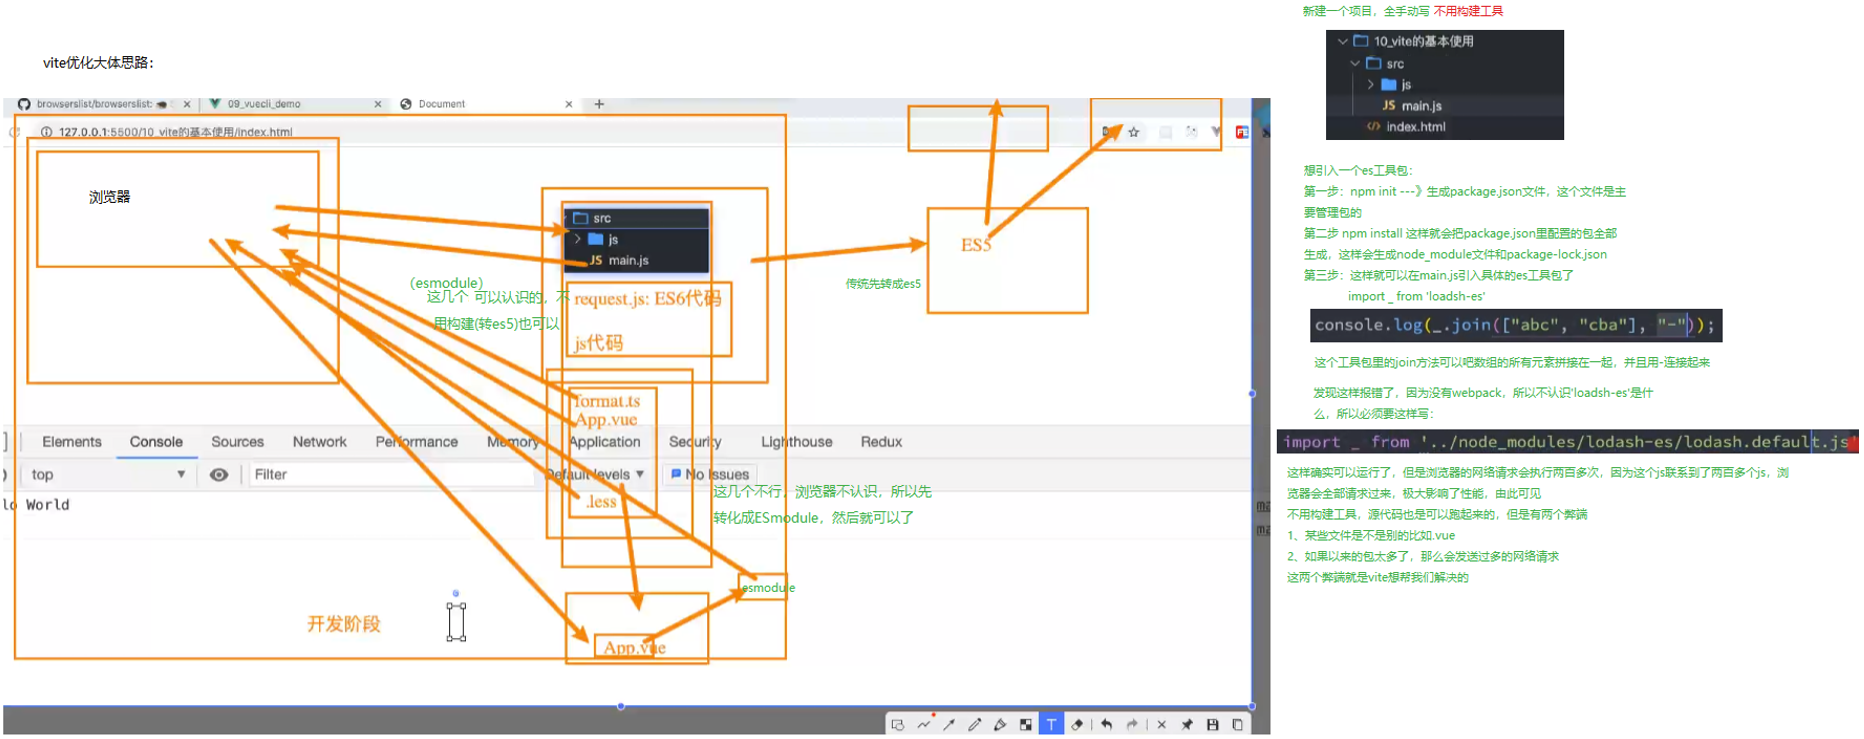Collapse the src folder in the dark file tree
The height and width of the screenshot is (739, 1864).
(x=1355, y=64)
